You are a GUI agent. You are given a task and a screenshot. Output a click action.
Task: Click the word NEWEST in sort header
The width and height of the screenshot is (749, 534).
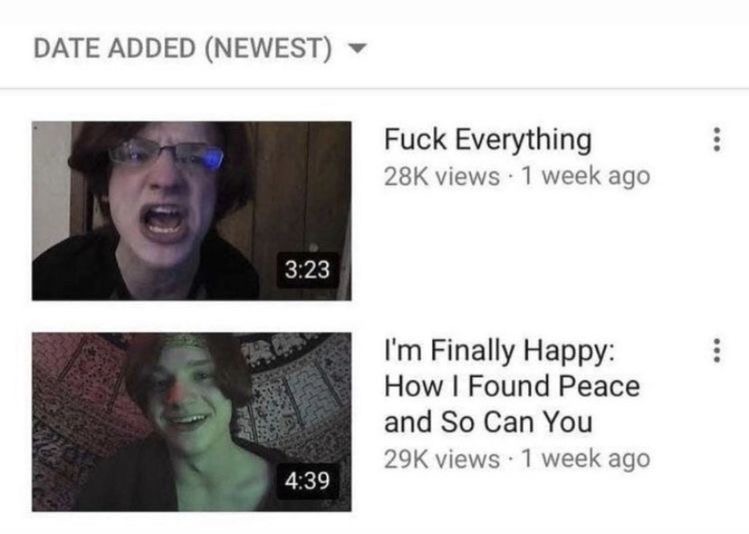tap(268, 48)
